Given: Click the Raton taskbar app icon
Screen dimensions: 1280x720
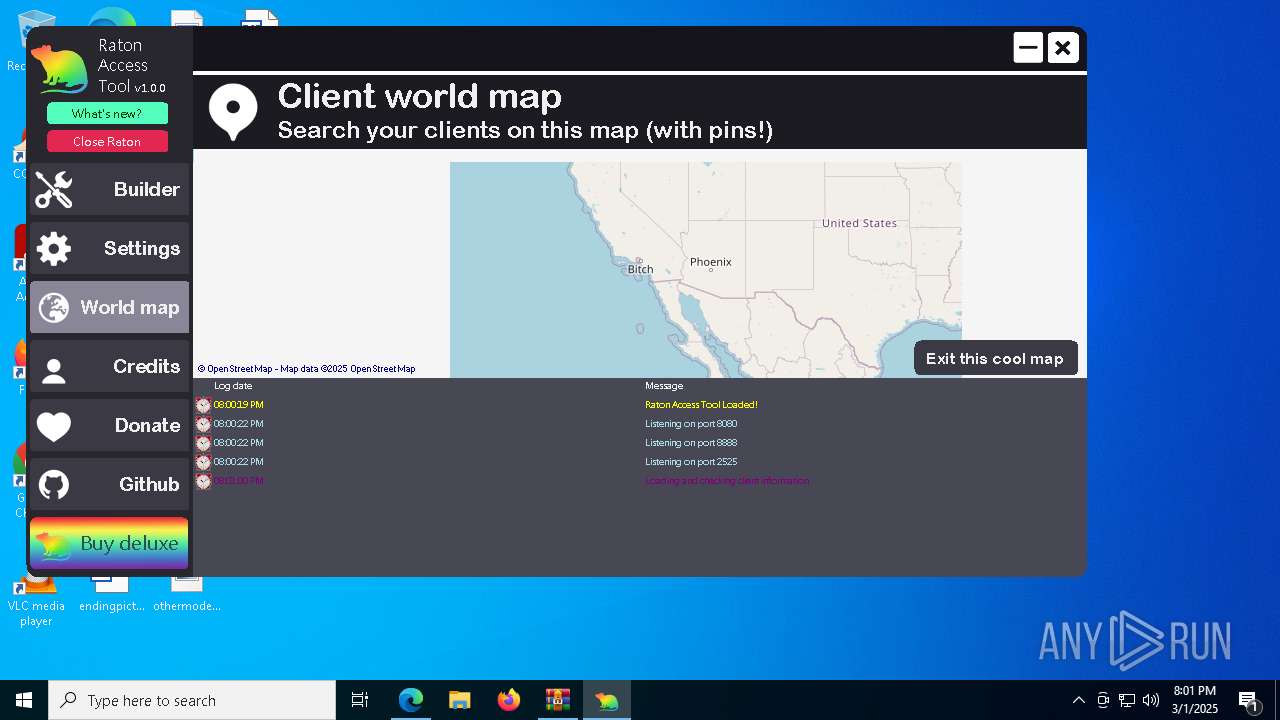Looking at the screenshot, I should click(606, 700).
